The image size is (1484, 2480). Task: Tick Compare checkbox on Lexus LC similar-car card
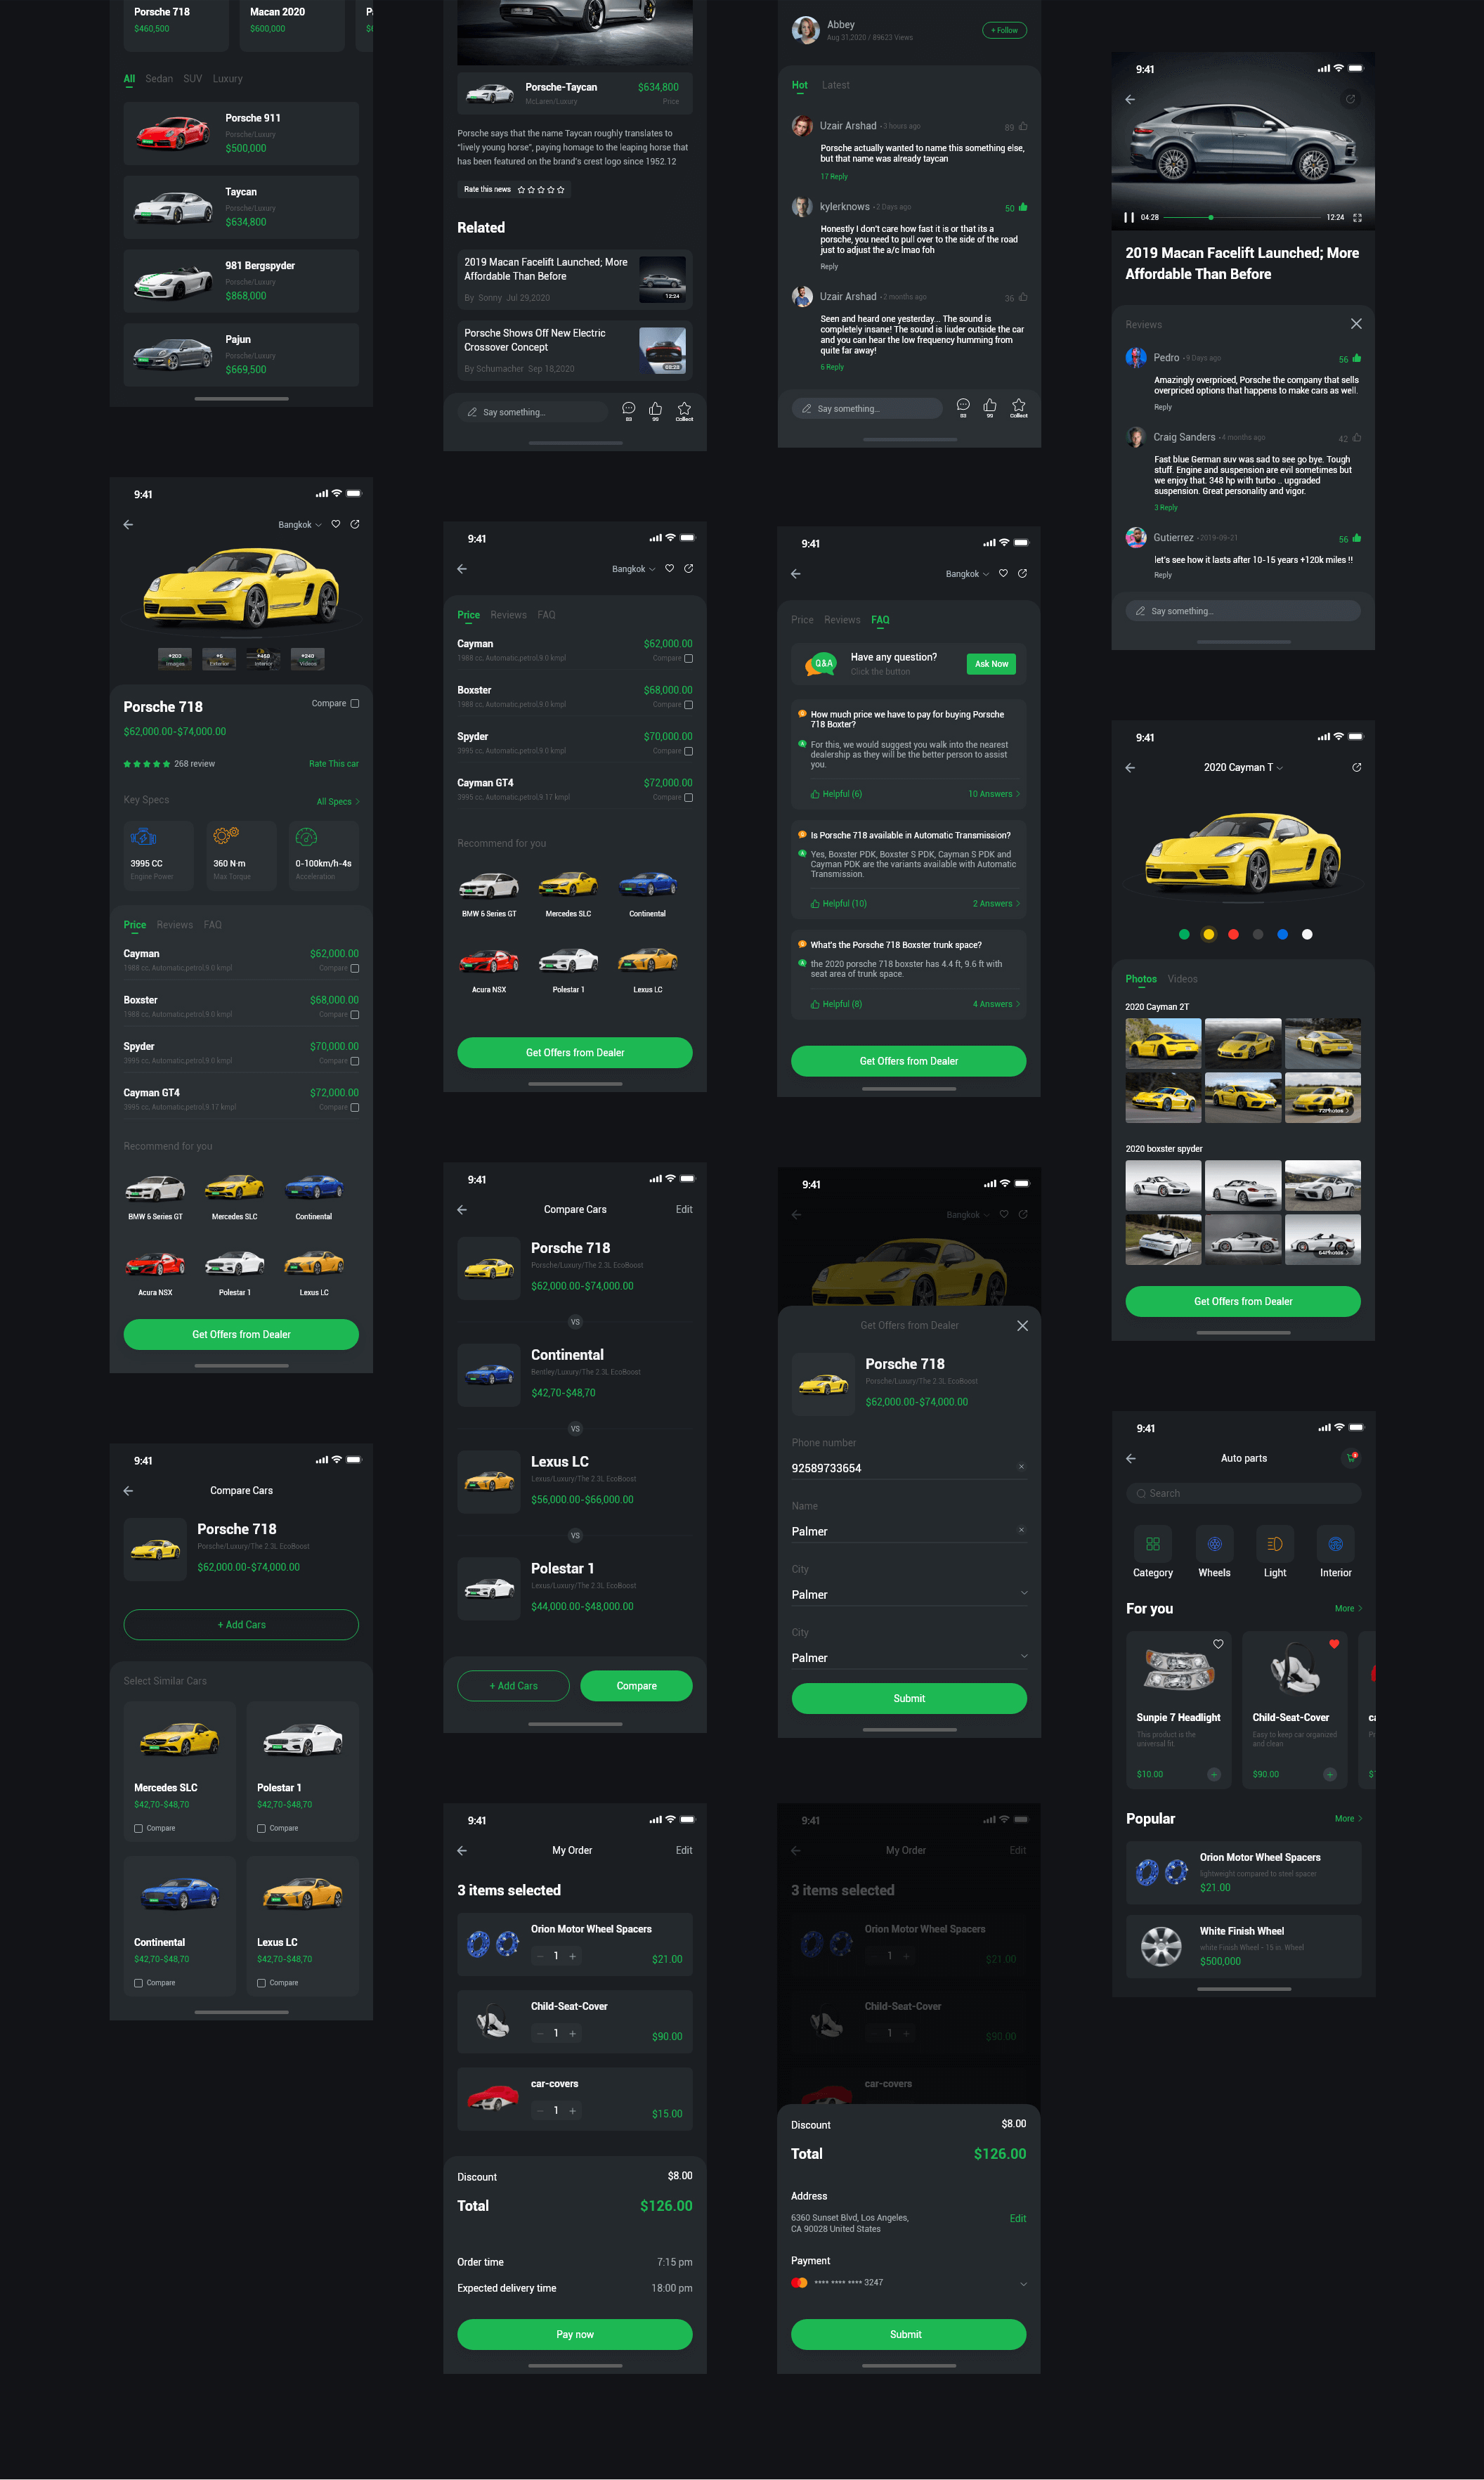261,1982
